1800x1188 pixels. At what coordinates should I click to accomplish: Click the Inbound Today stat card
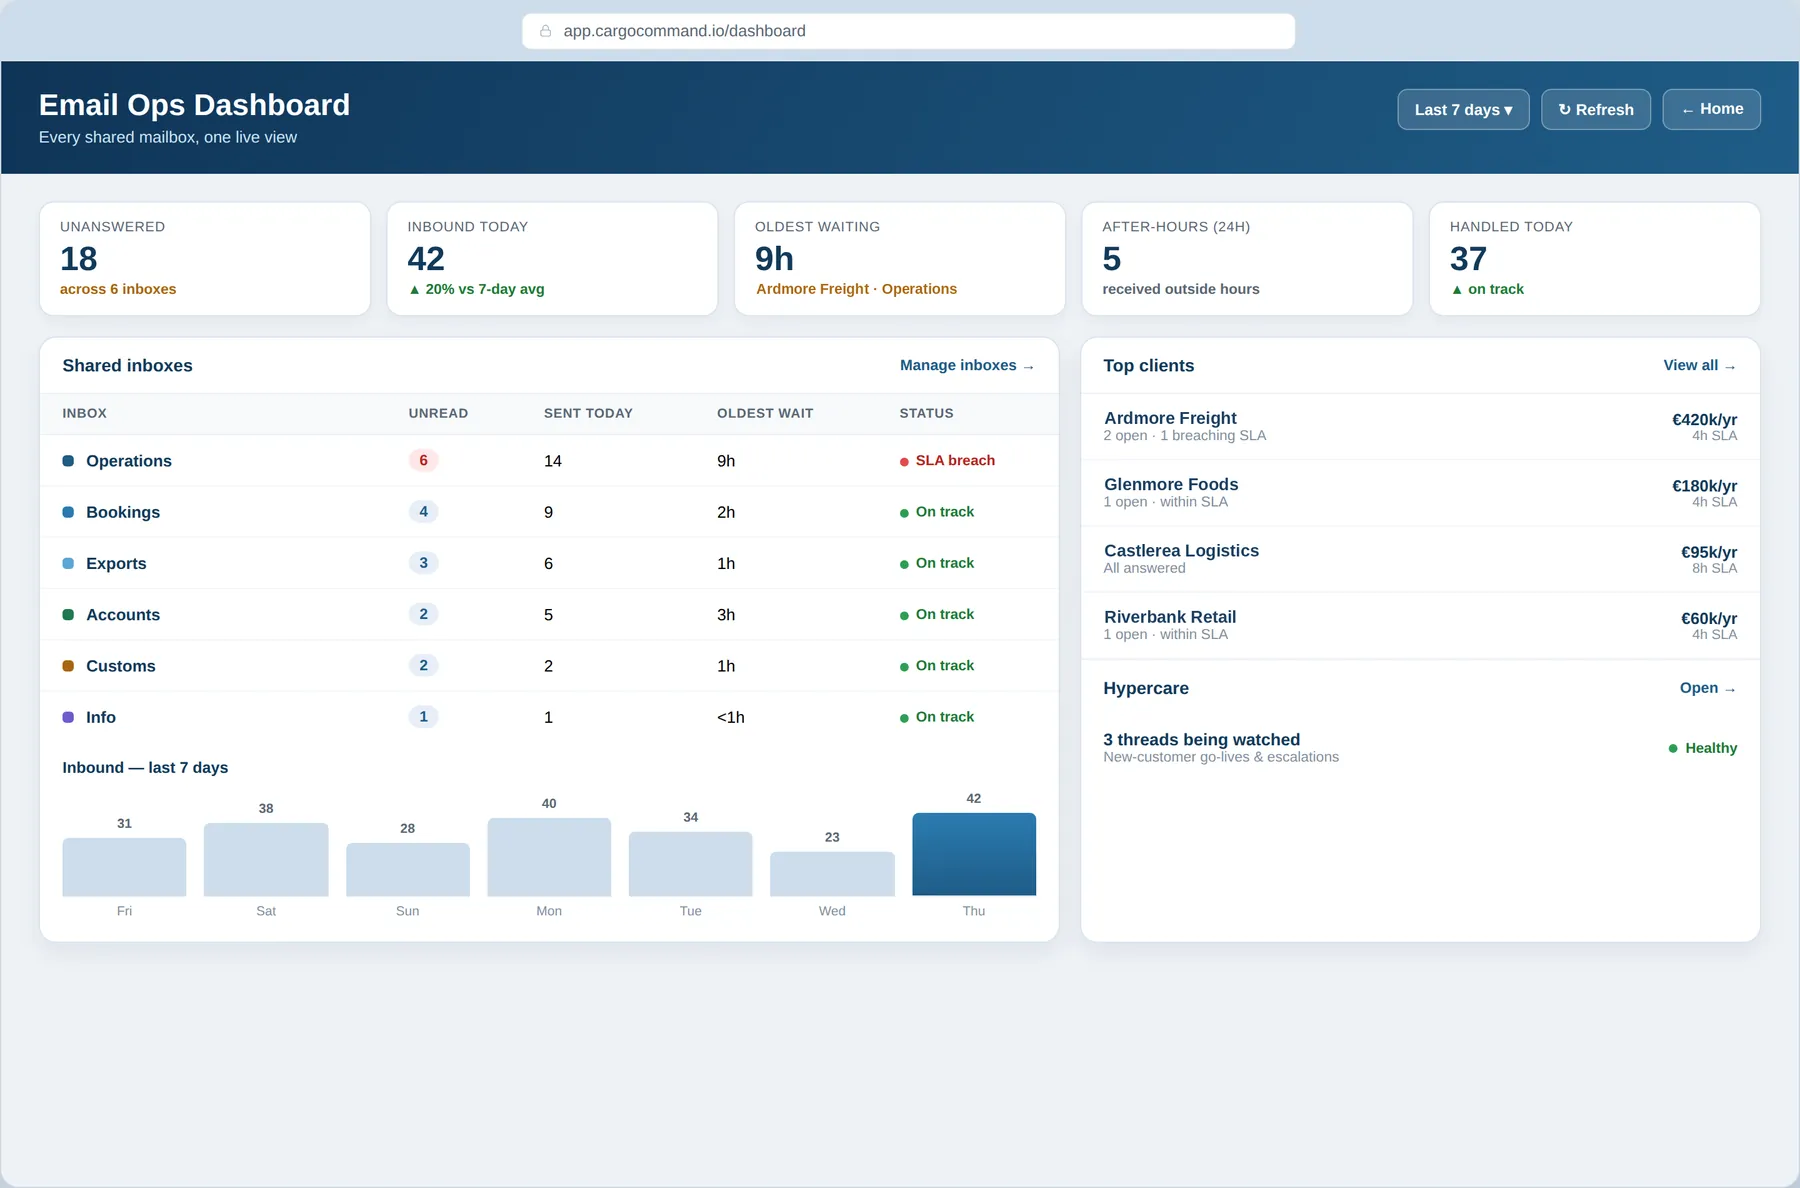coord(552,259)
